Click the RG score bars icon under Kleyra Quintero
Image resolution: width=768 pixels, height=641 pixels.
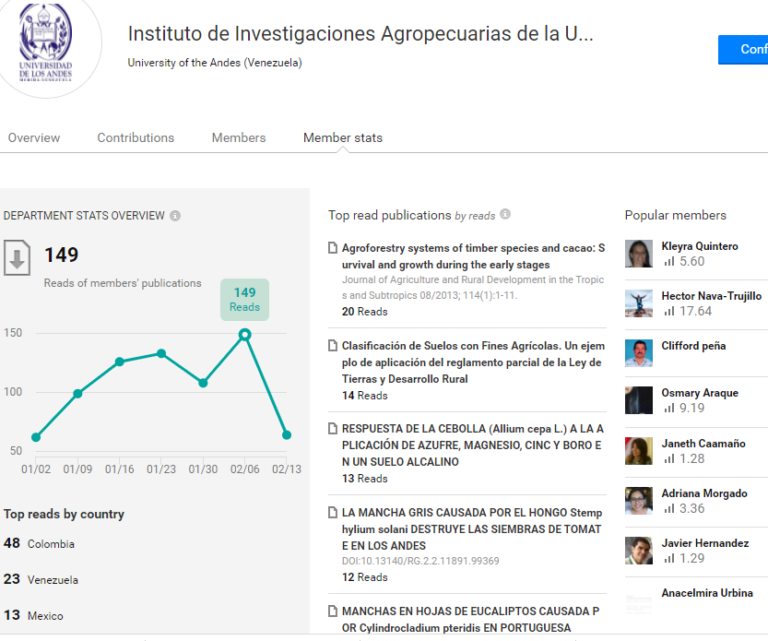669,261
